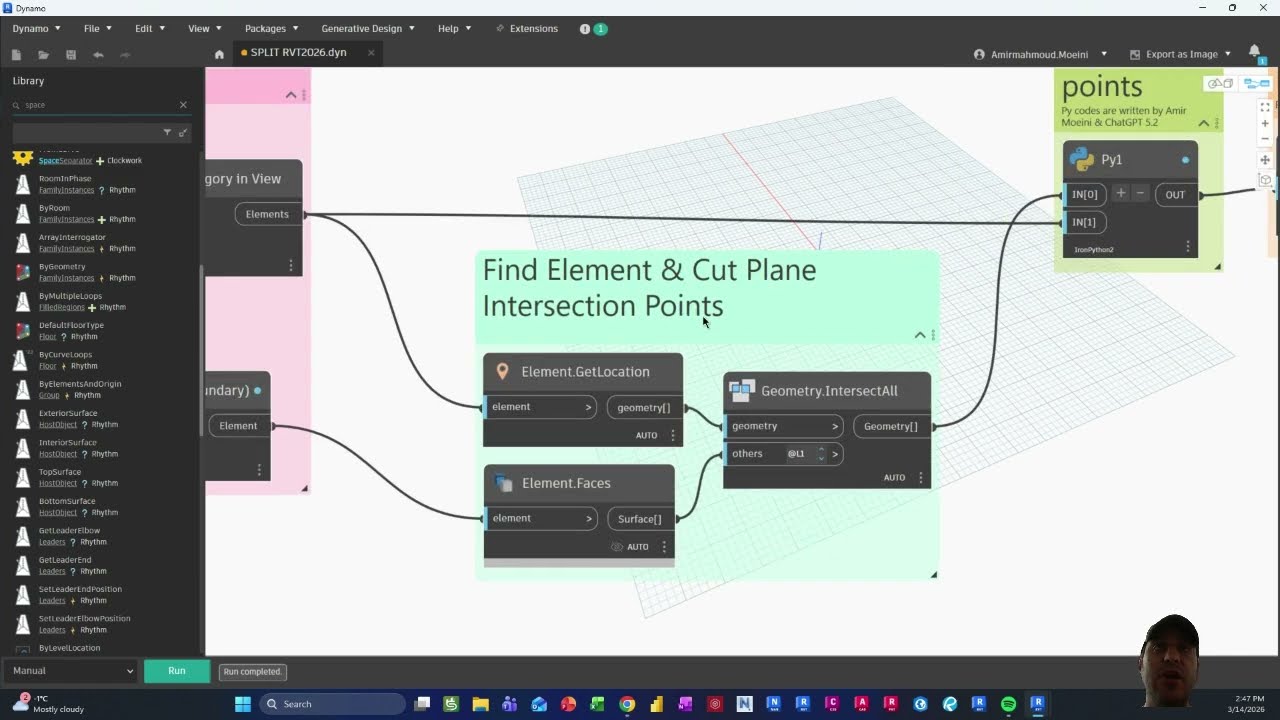Clear the library search field

tap(183, 105)
